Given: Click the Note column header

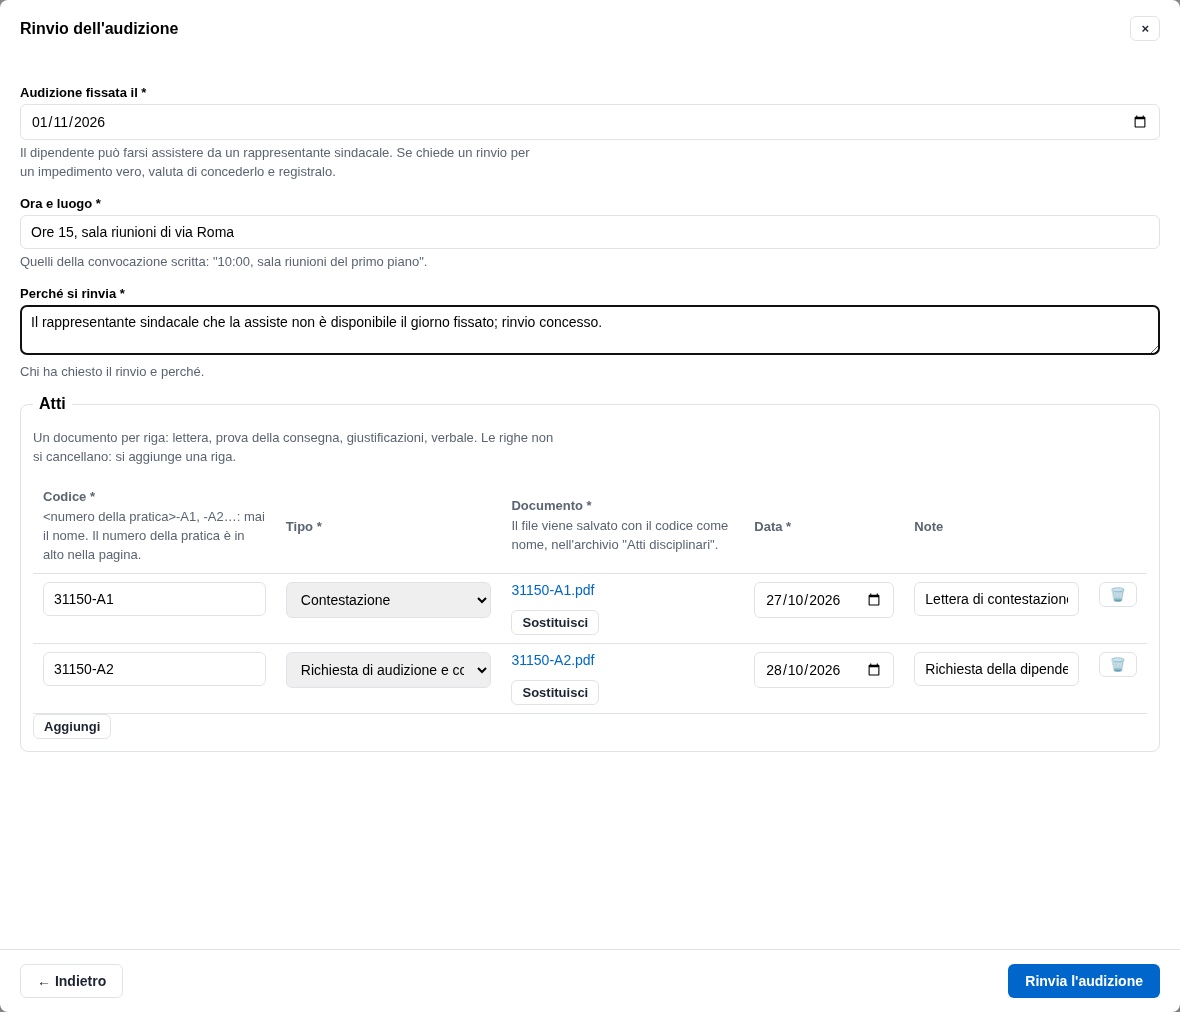Looking at the screenshot, I should [x=928, y=527].
